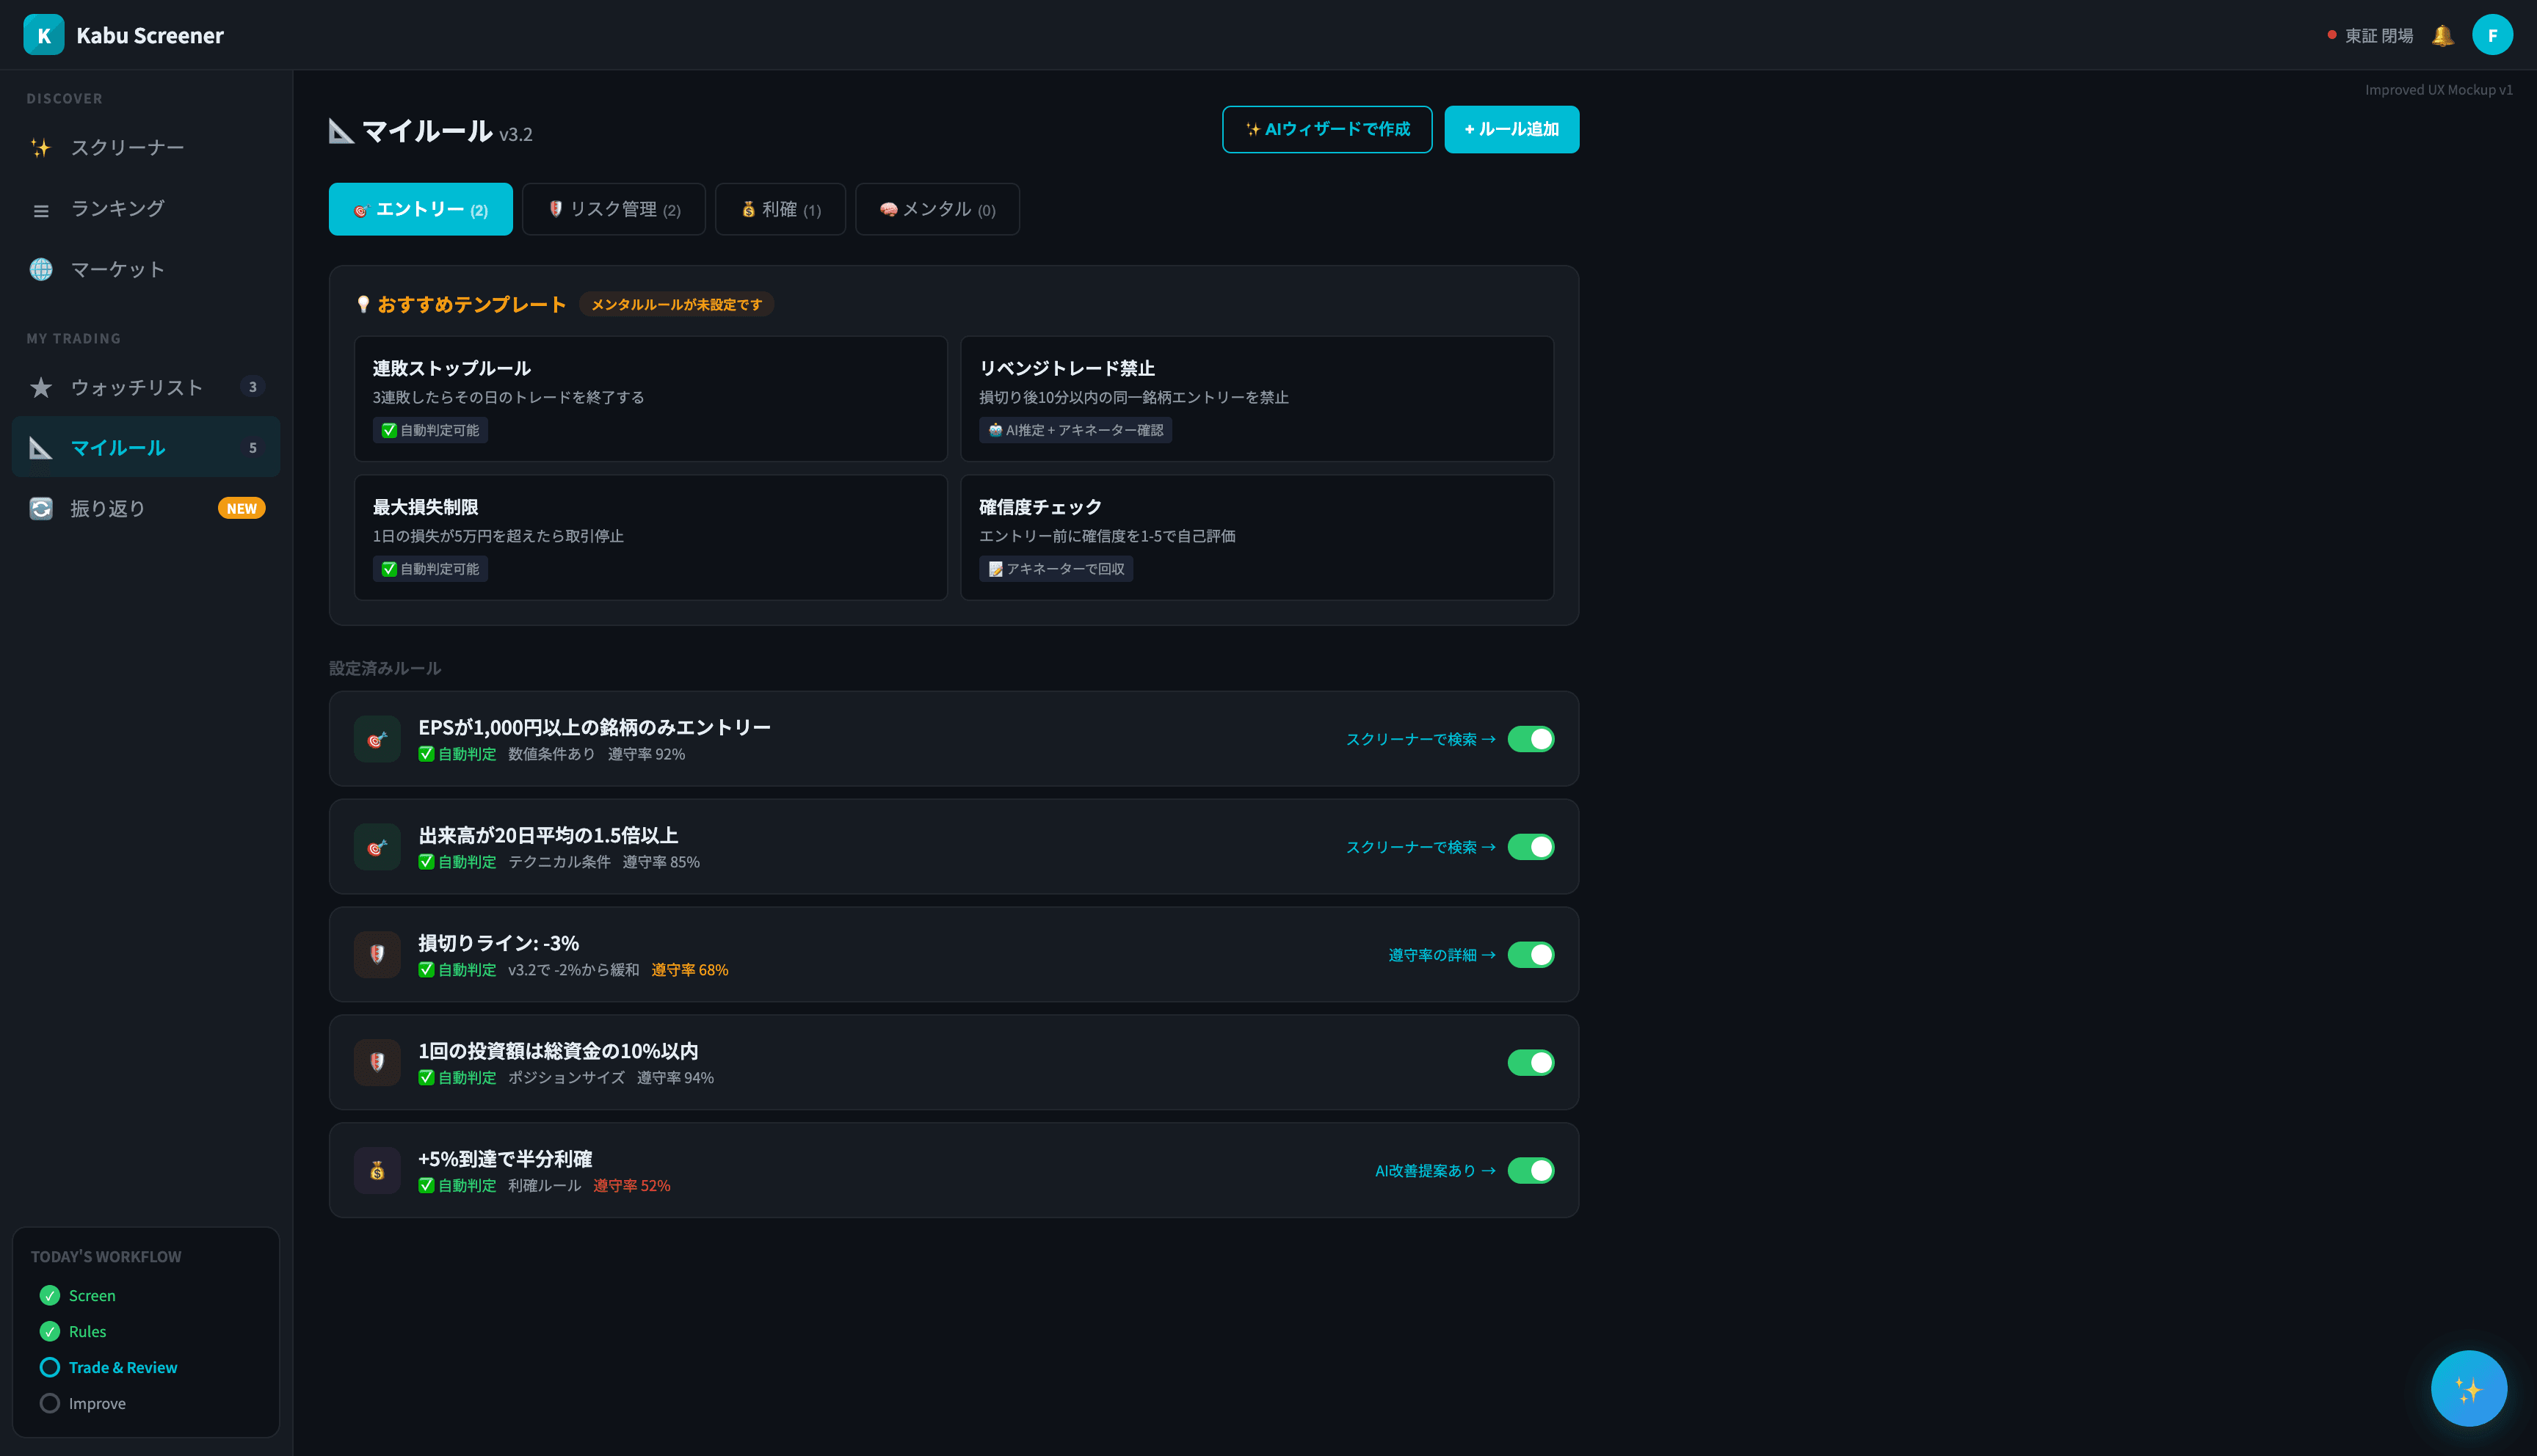Image resolution: width=2537 pixels, height=1456 pixels.
Task: Turn off +5%到達で半分利確 rule switch
Action: [x=1530, y=1170]
